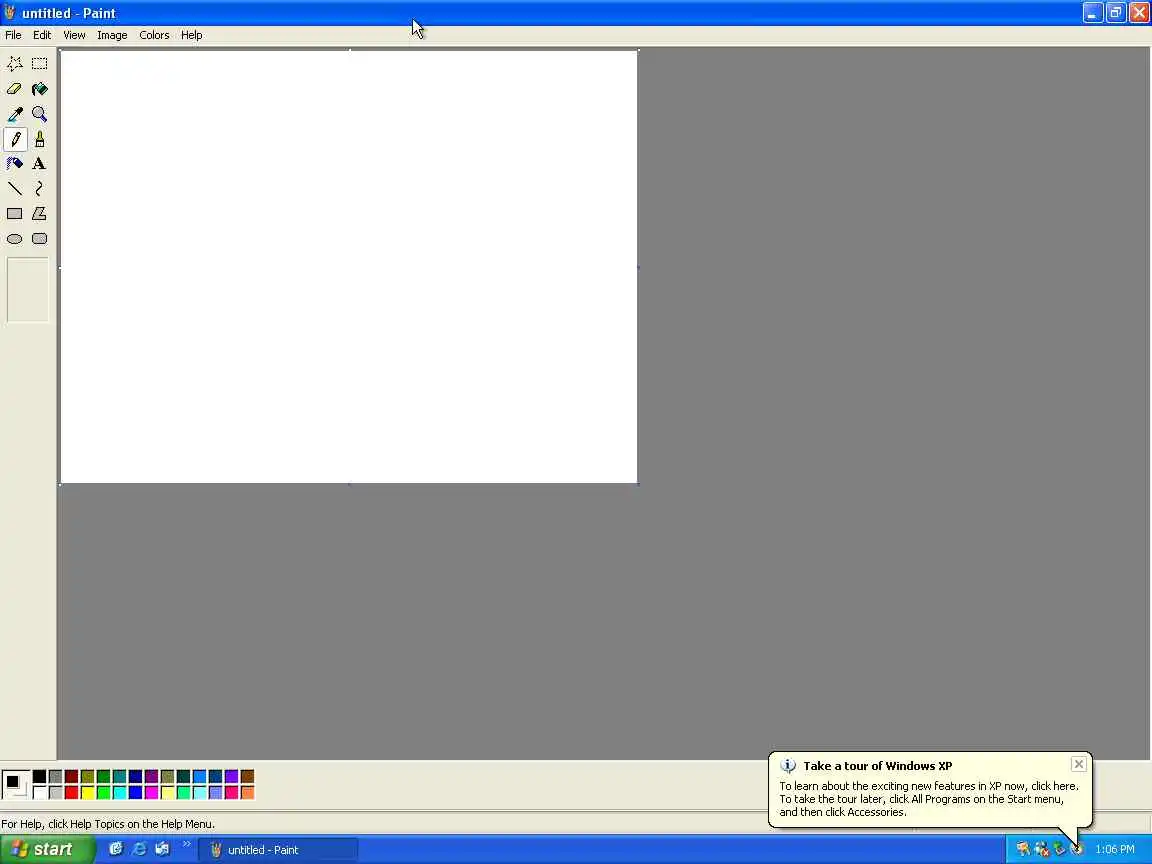The image size is (1152, 864).
Task: Choose the bright red swatch
Action: pos(71,793)
